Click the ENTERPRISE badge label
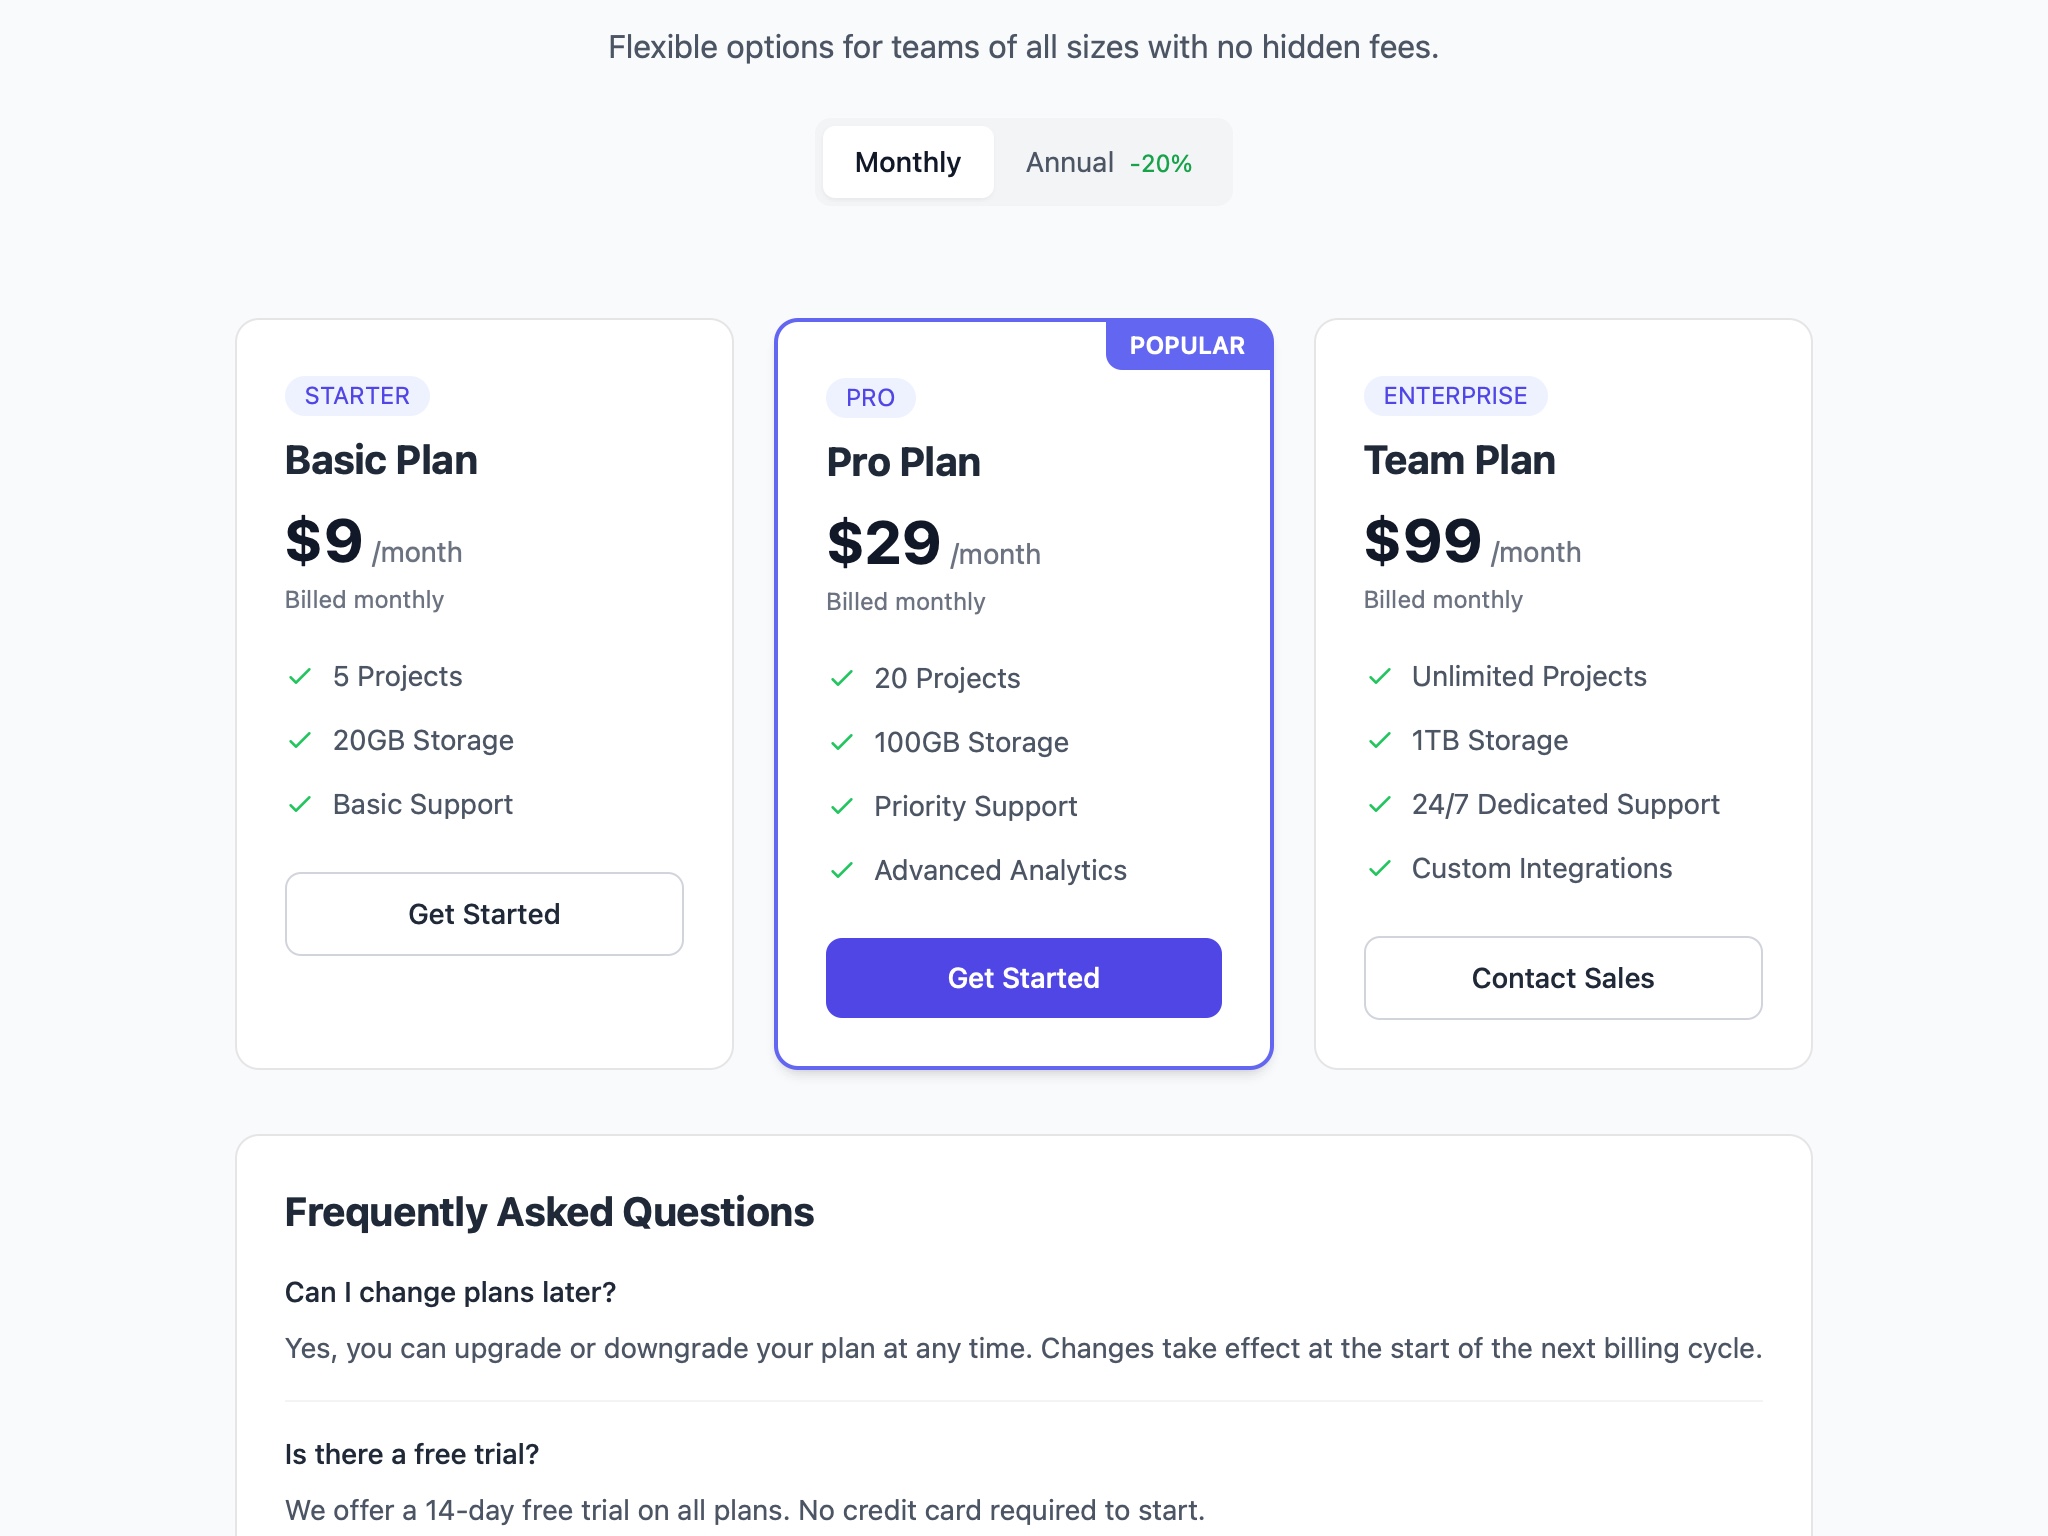 coord(1455,395)
